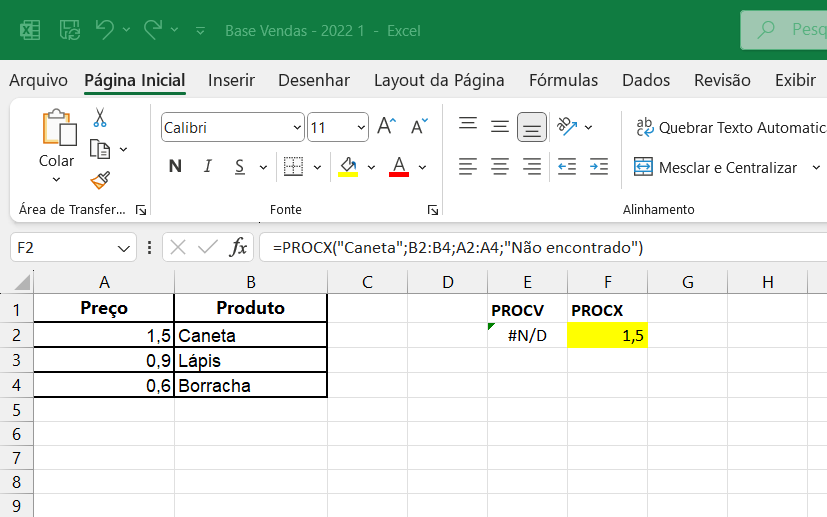Viewport: 827px width, 517px height.
Task: Increase font size with larger A
Action: (x=387, y=127)
